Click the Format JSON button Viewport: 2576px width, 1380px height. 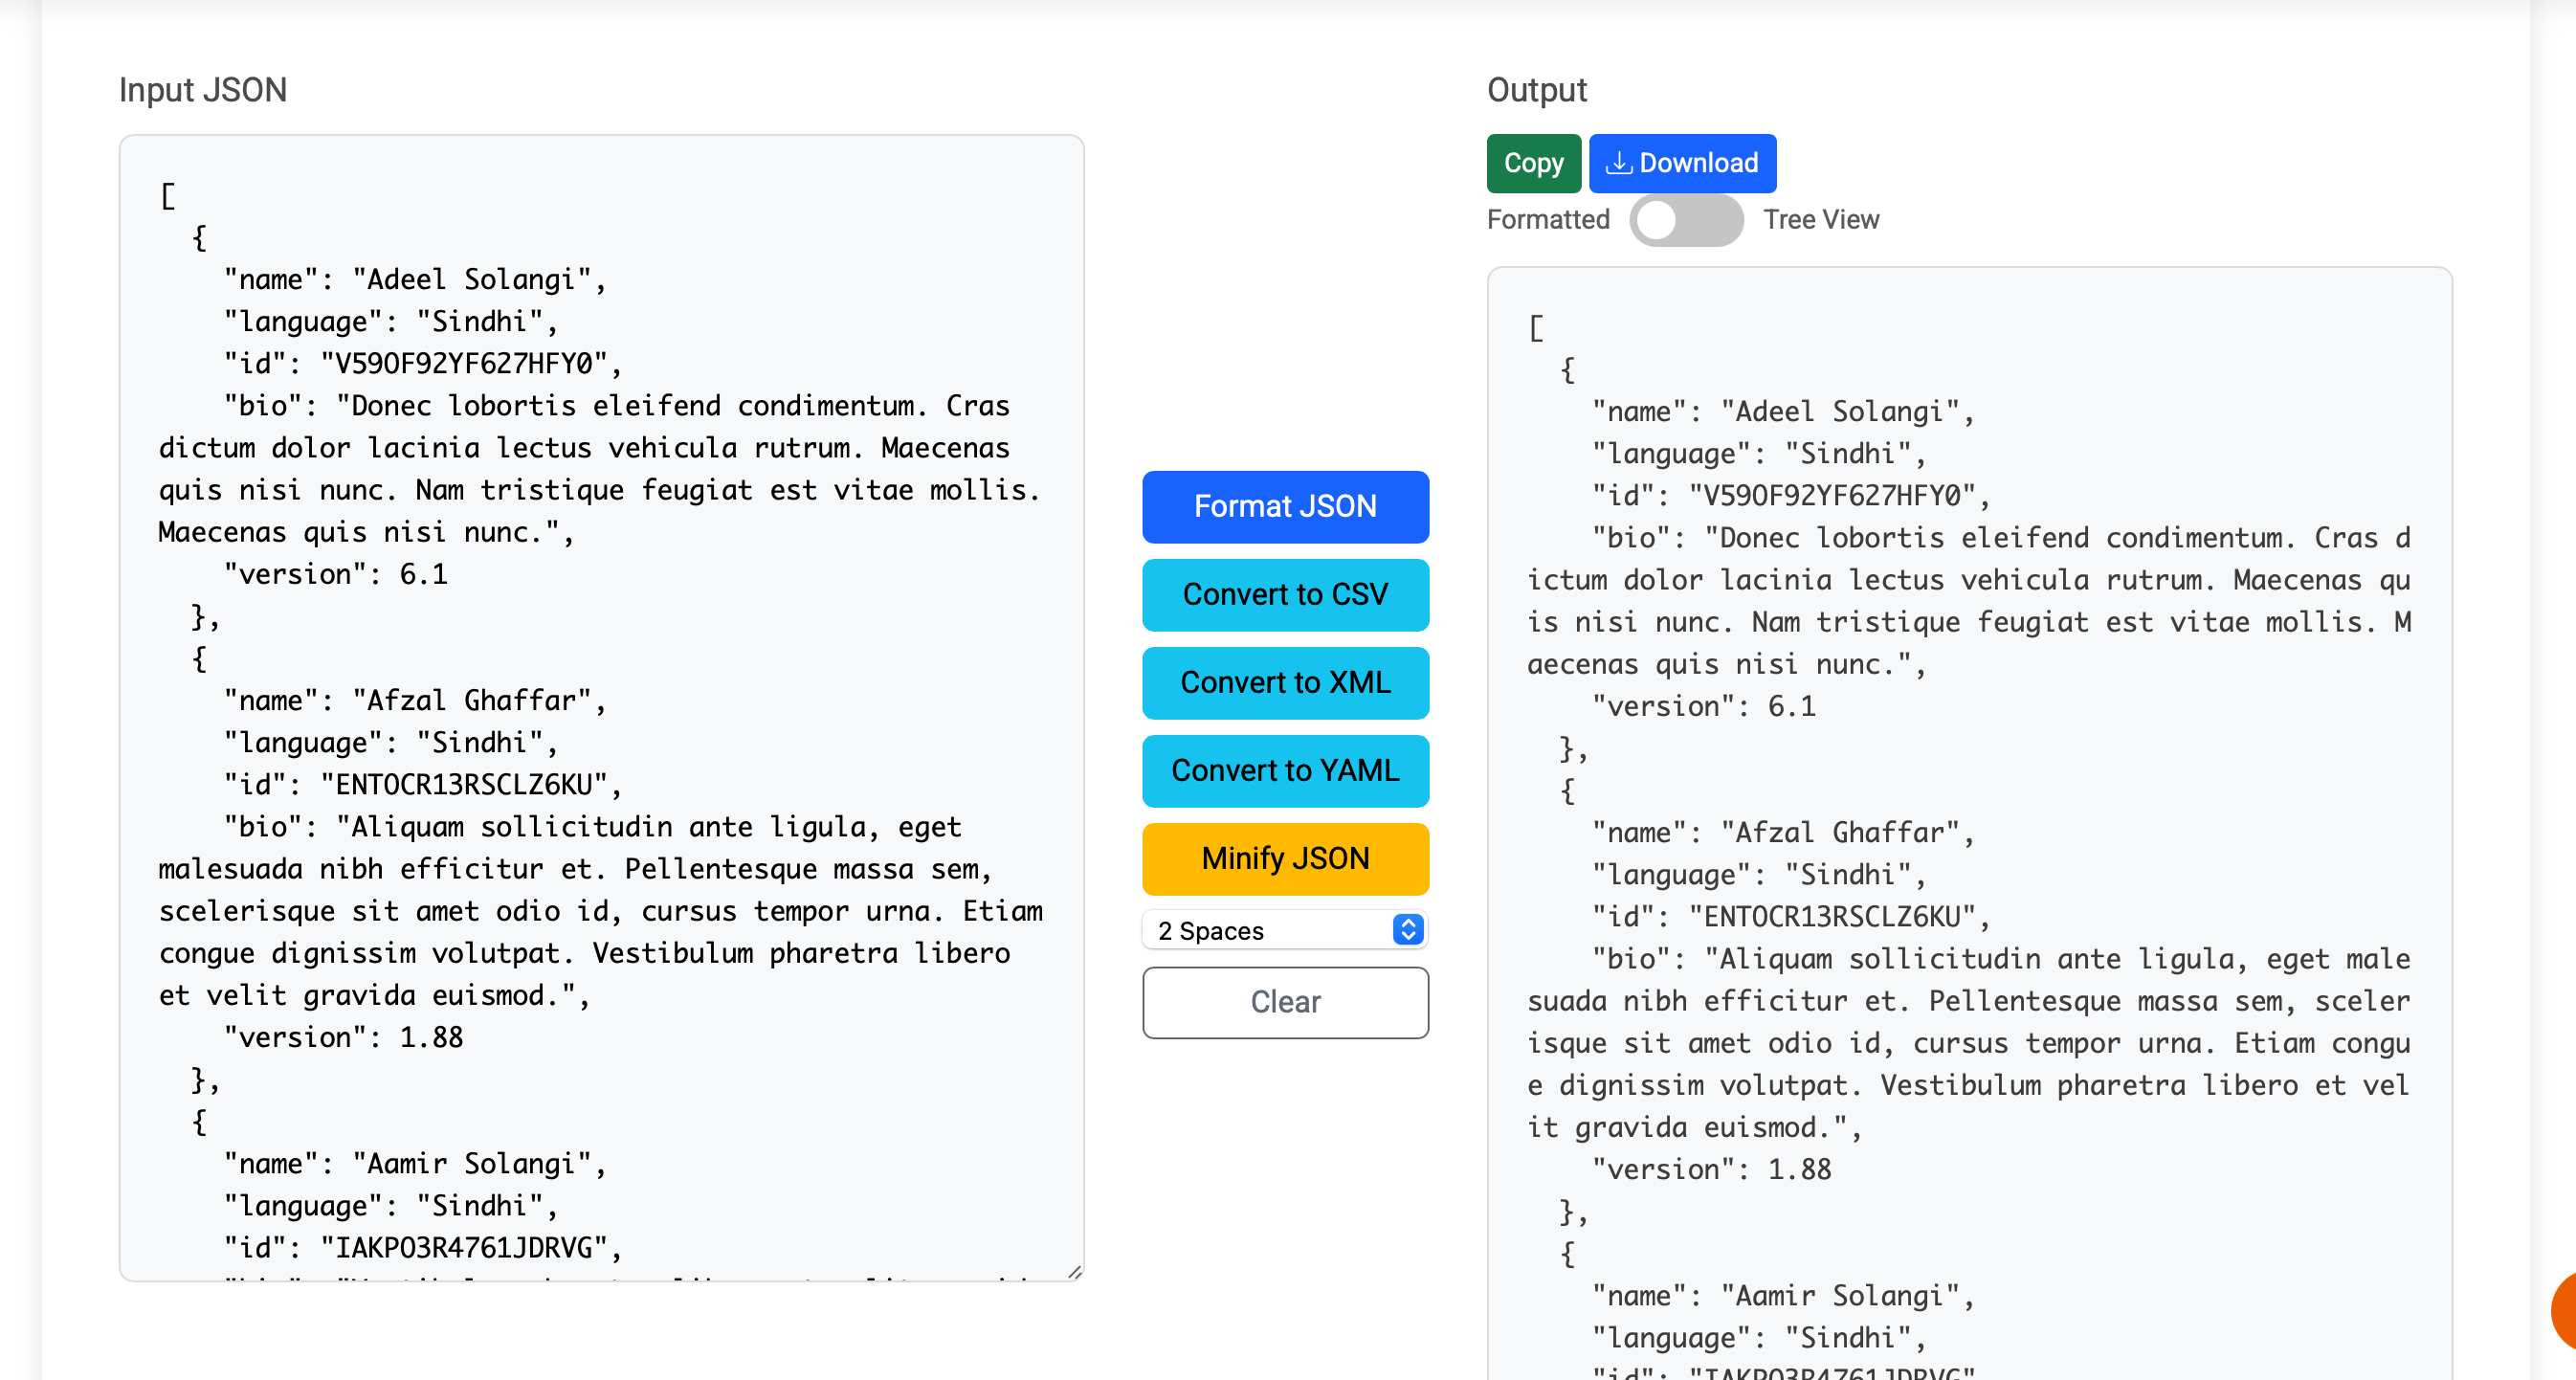tap(1285, 507)
